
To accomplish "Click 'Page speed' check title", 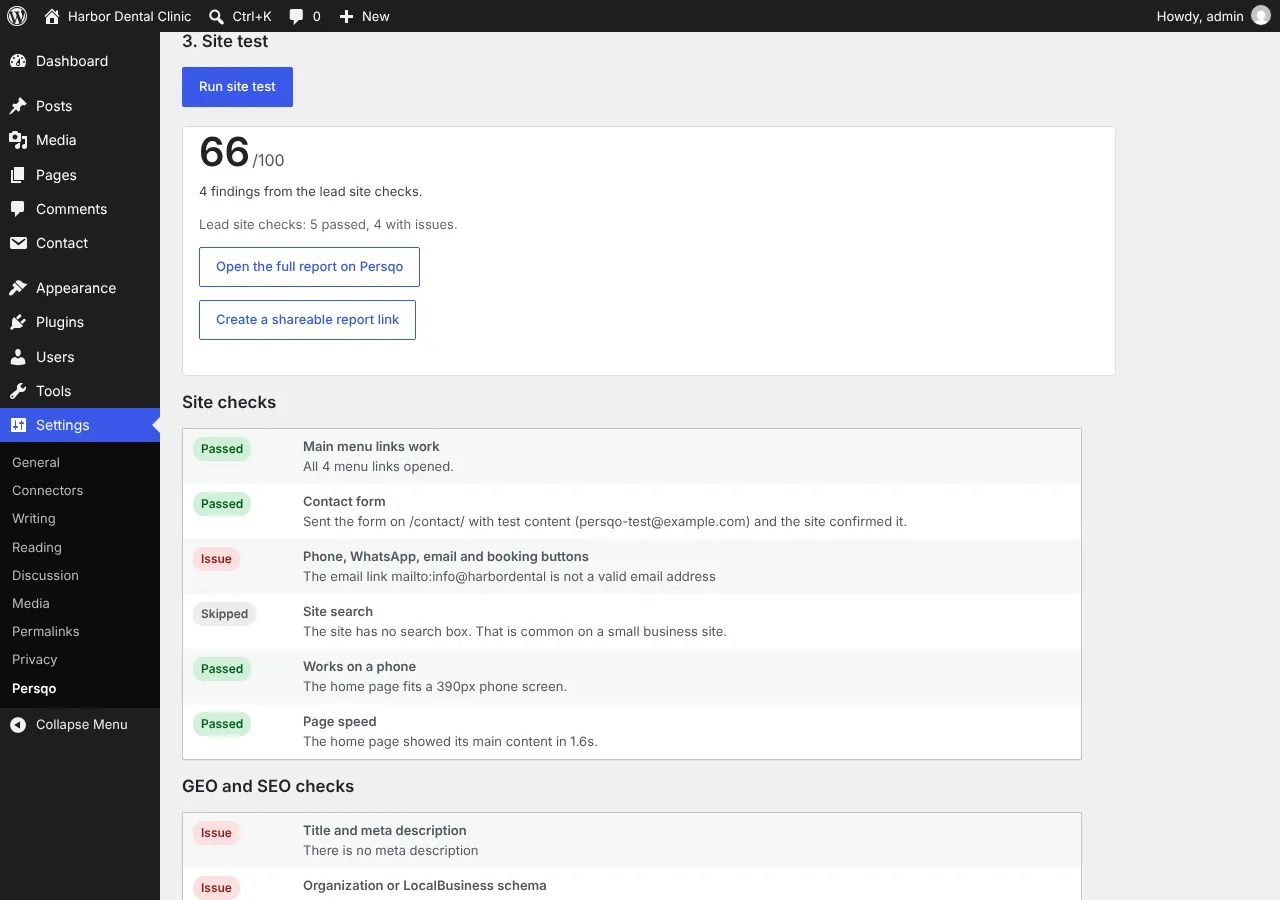I will click(340, 721).
